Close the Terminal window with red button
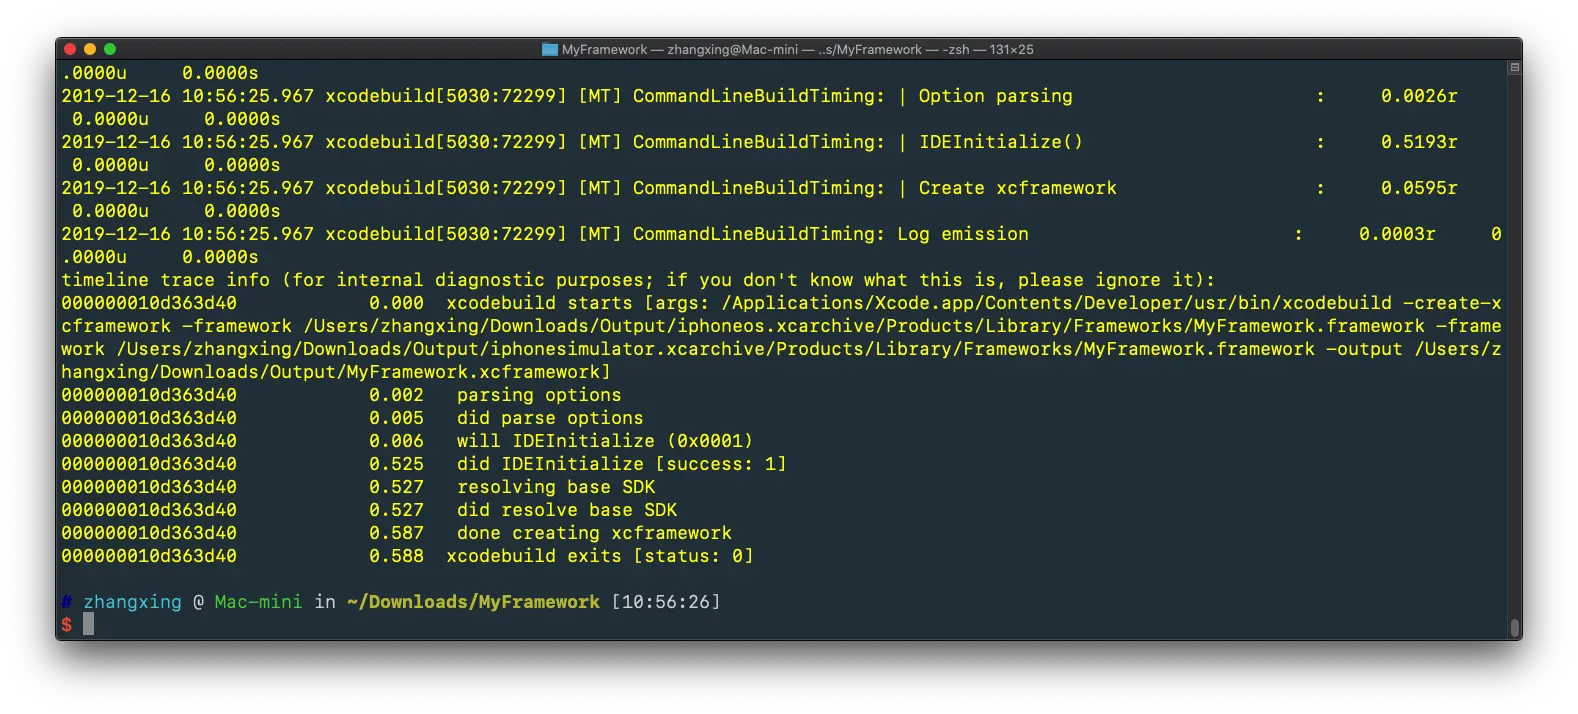The image size is (1578, 714). tap(70, 49)
